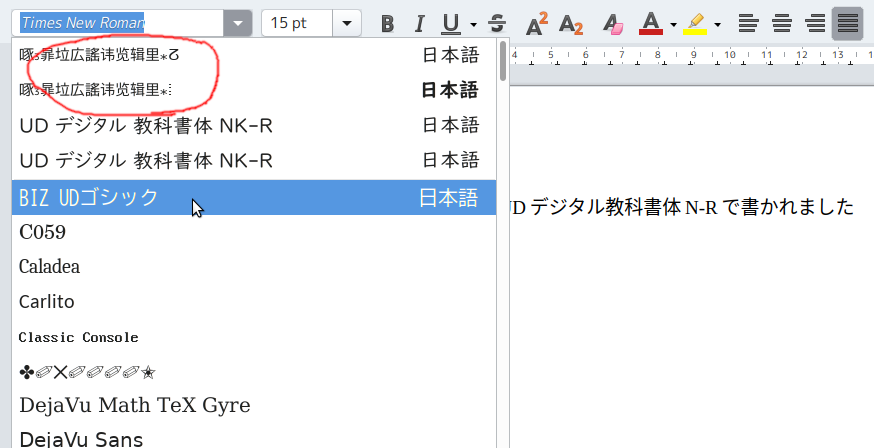The width and height of the screenshot is (874, 448).
Task: Align text to the left
Action: pos(748,23)
